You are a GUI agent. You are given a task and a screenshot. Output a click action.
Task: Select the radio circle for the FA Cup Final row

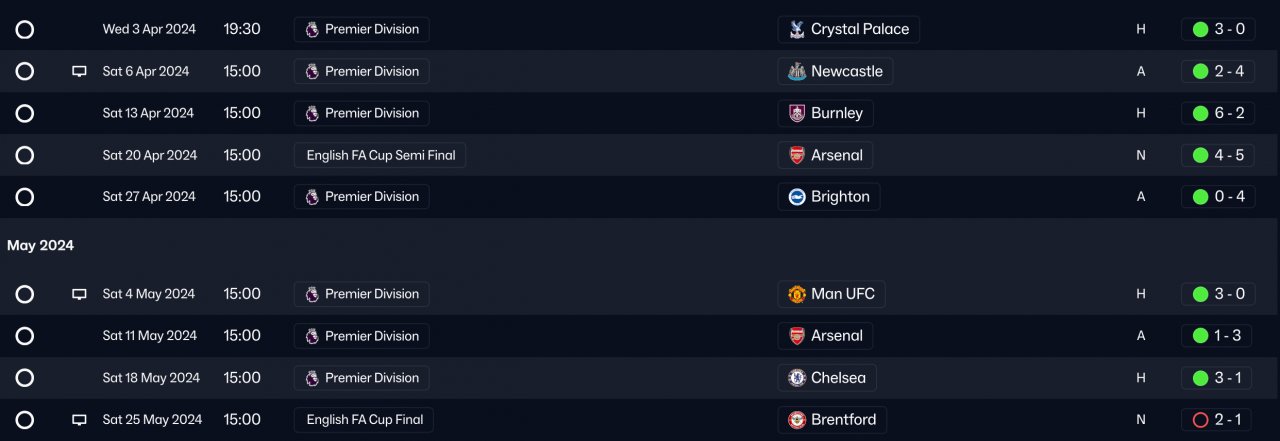click(x=25, y=420)
